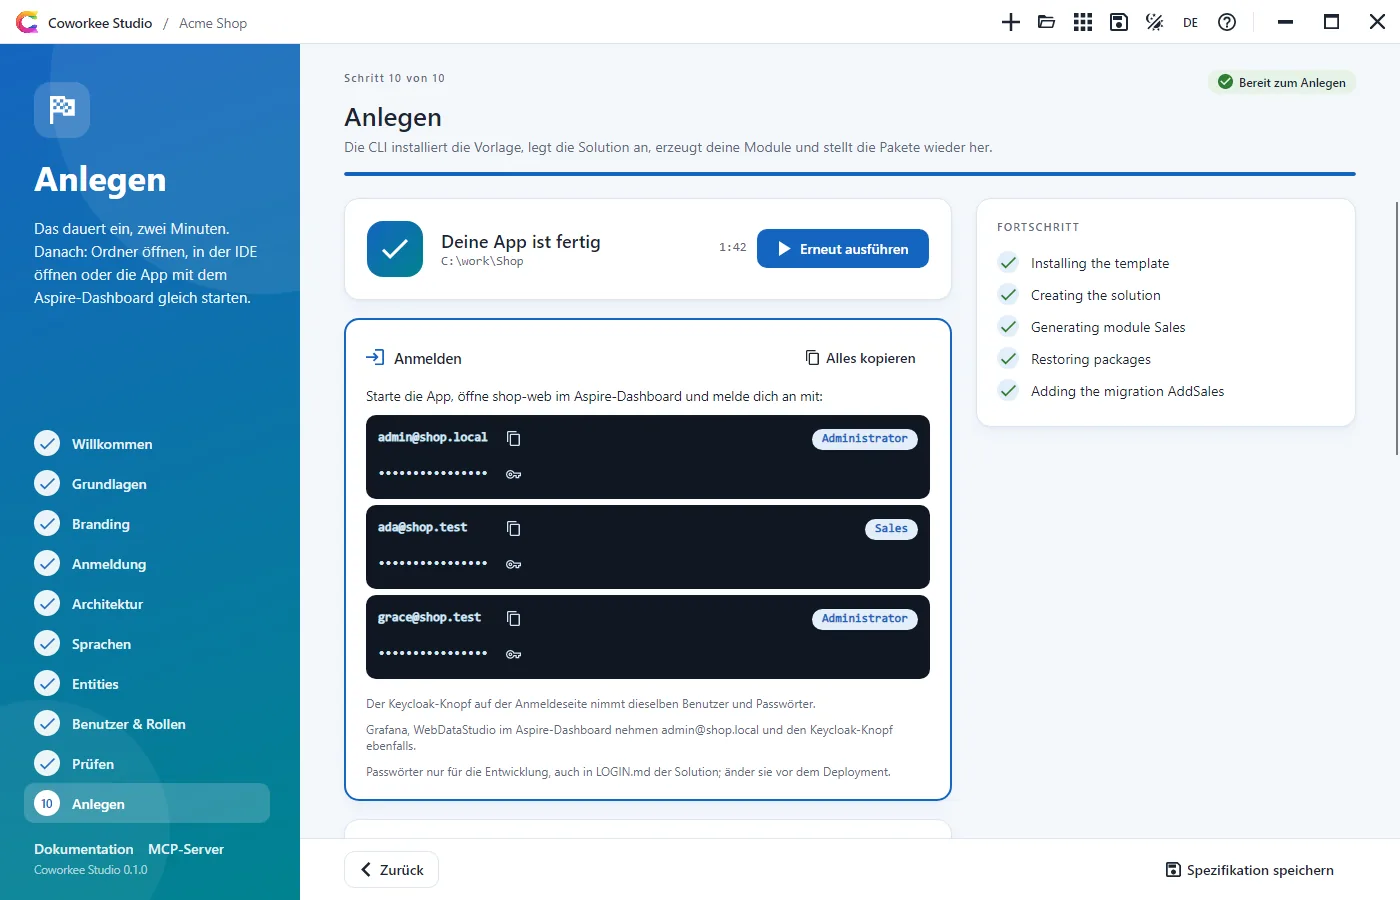Click checkmark beside Installing the template

tap(1008, 263)
